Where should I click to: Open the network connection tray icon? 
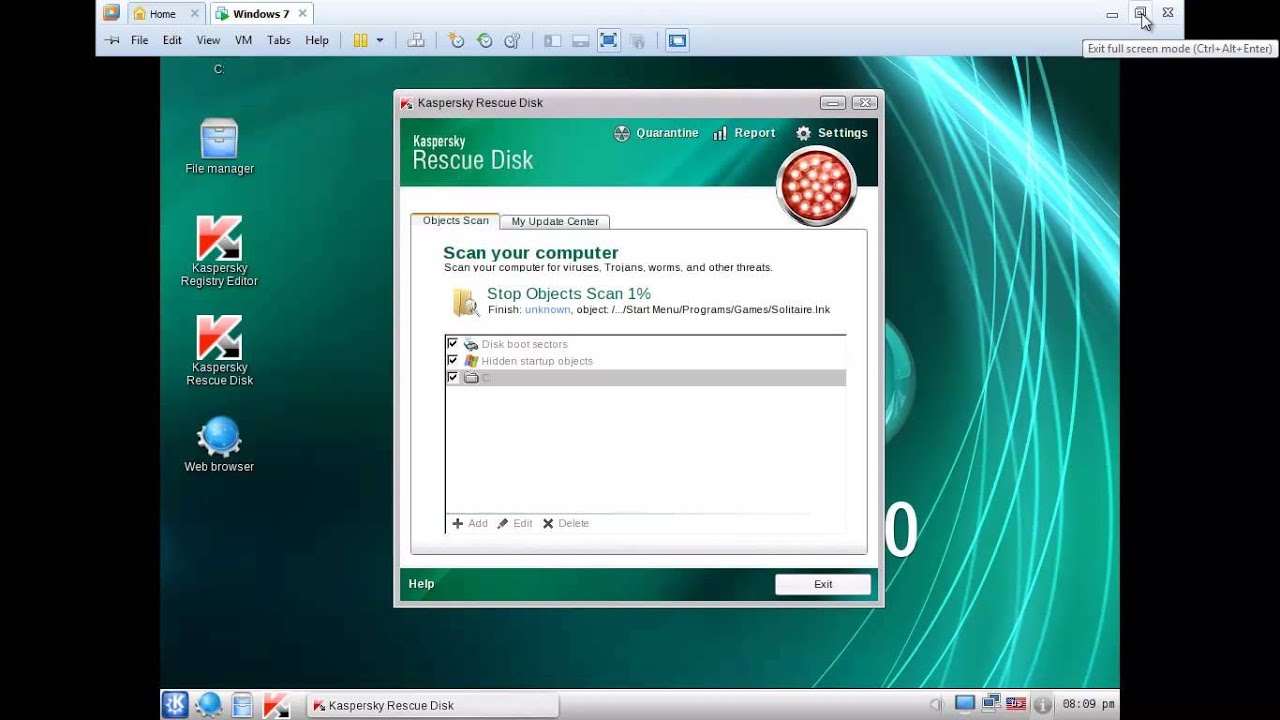pyautogui.click(x=991, y=704)
